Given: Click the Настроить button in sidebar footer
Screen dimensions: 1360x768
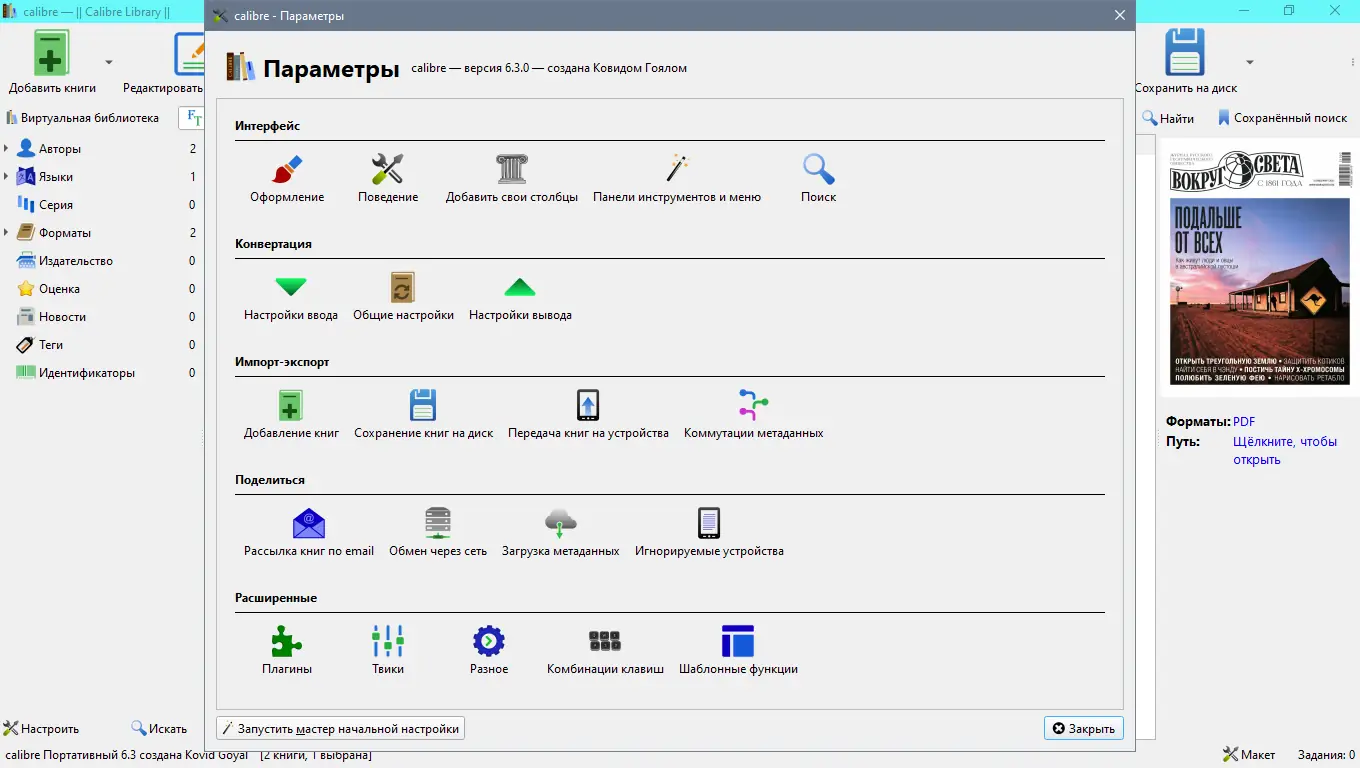Looking at the screenshot, I should 41,729.
